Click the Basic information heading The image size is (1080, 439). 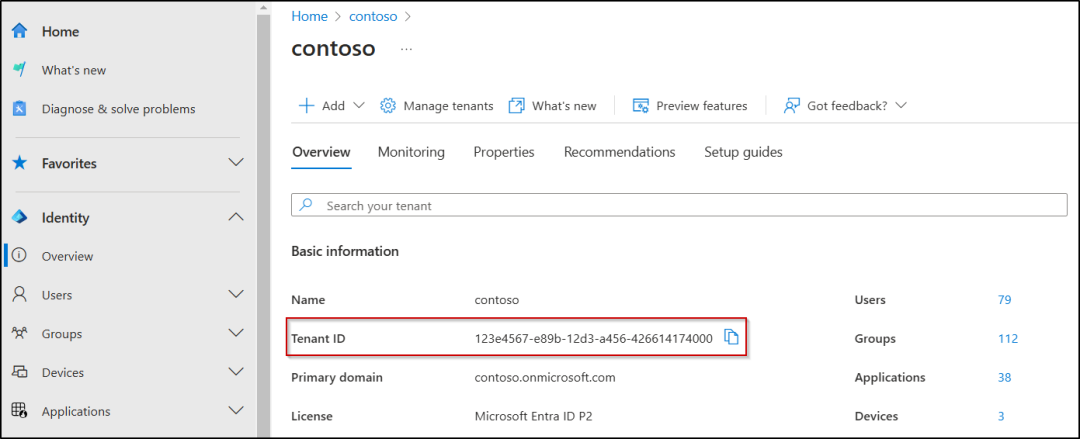pos(345,252)
